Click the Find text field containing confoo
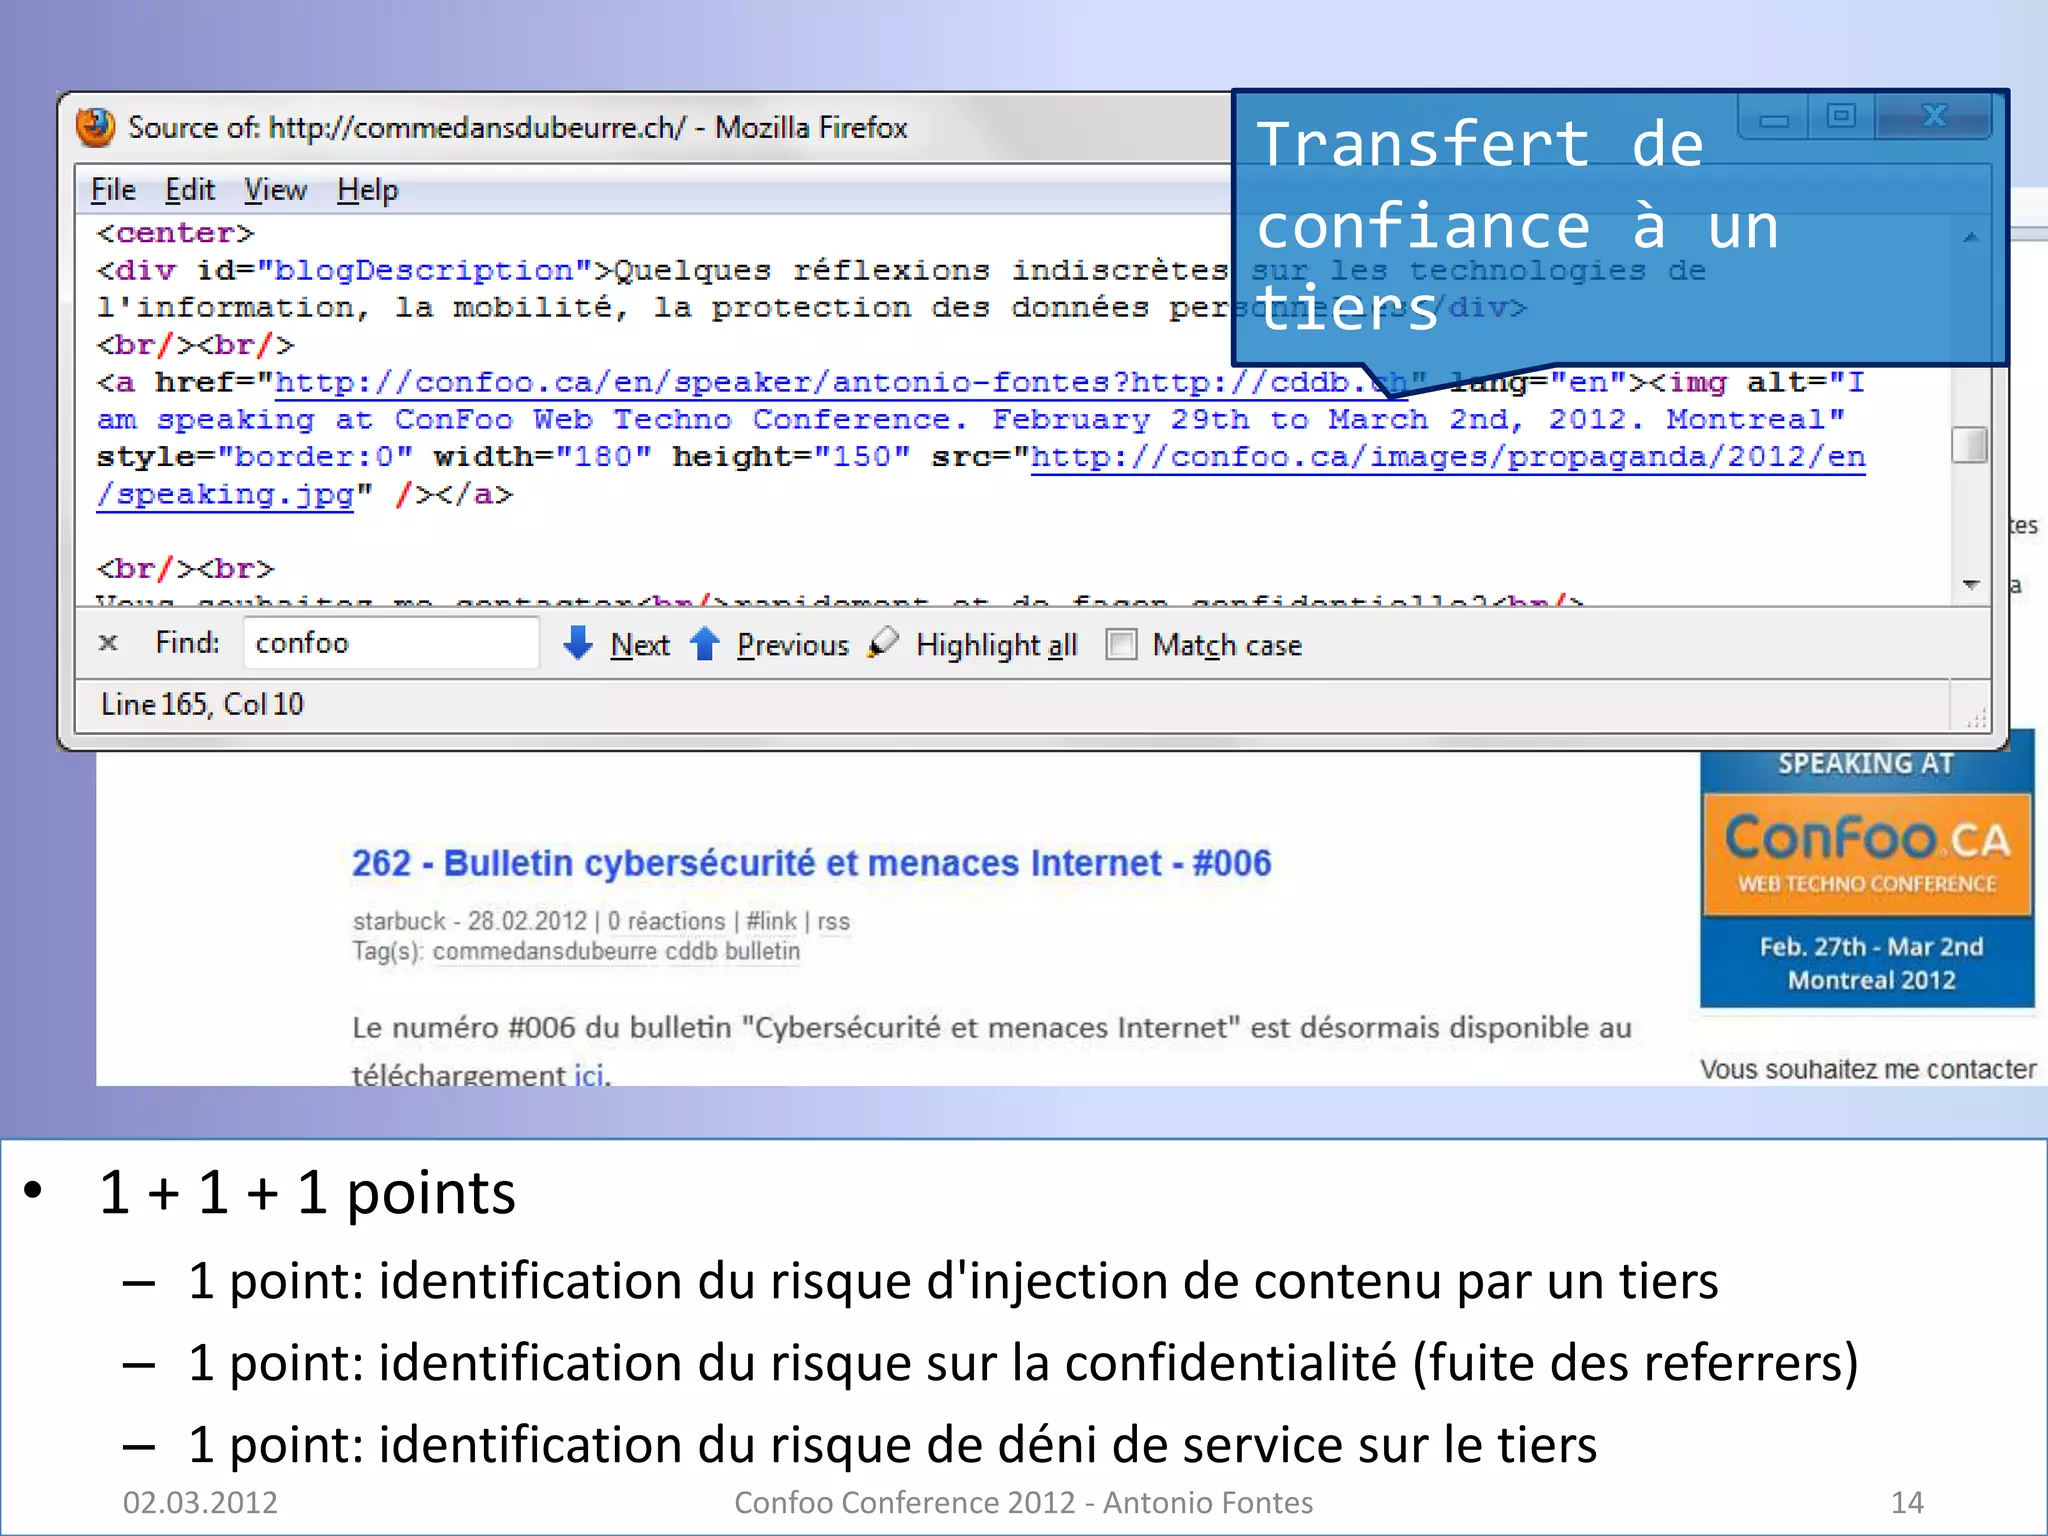This screenshot has height=1536, width=2048. [x=391, y=643]
